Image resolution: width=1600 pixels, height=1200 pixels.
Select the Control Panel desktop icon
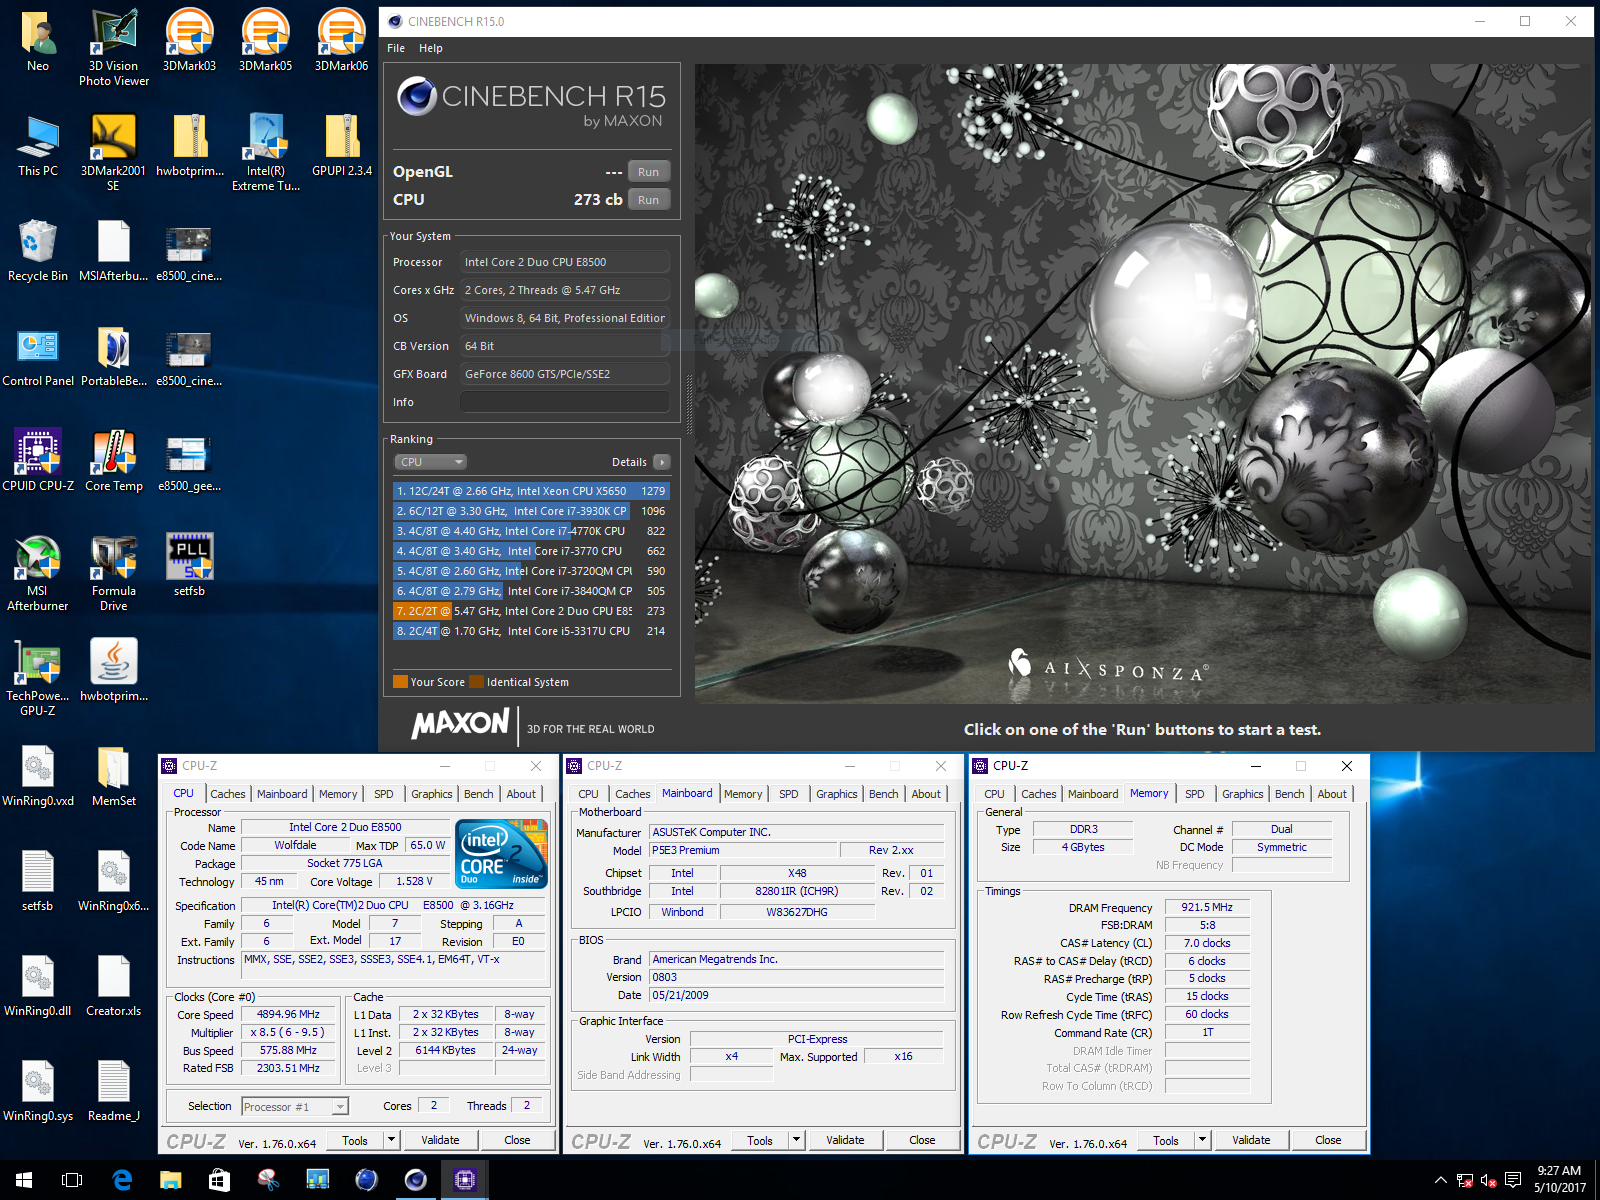click(x=38, y=355)
